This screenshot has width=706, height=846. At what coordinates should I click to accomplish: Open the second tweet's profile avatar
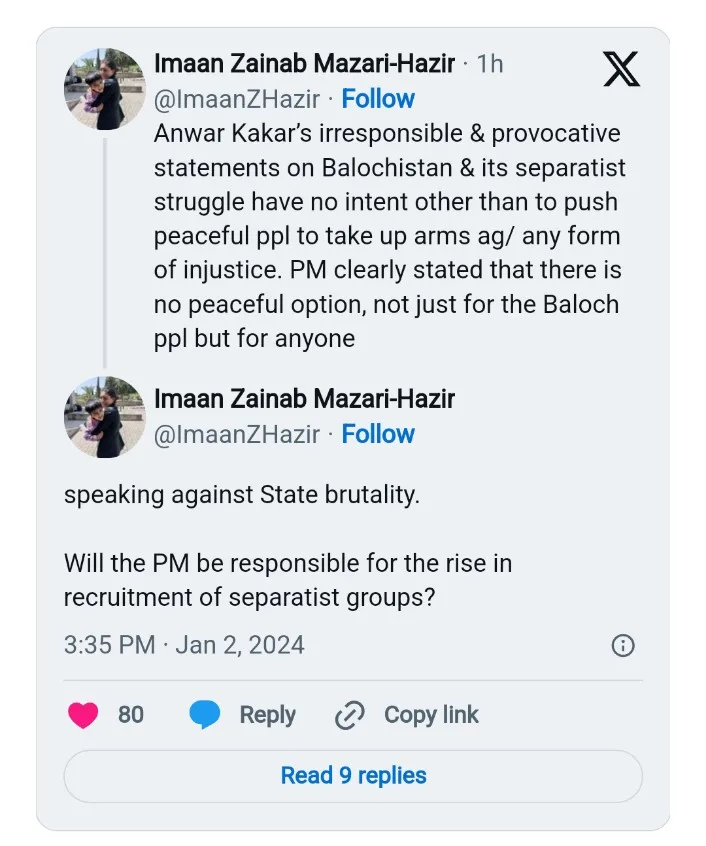104,417
